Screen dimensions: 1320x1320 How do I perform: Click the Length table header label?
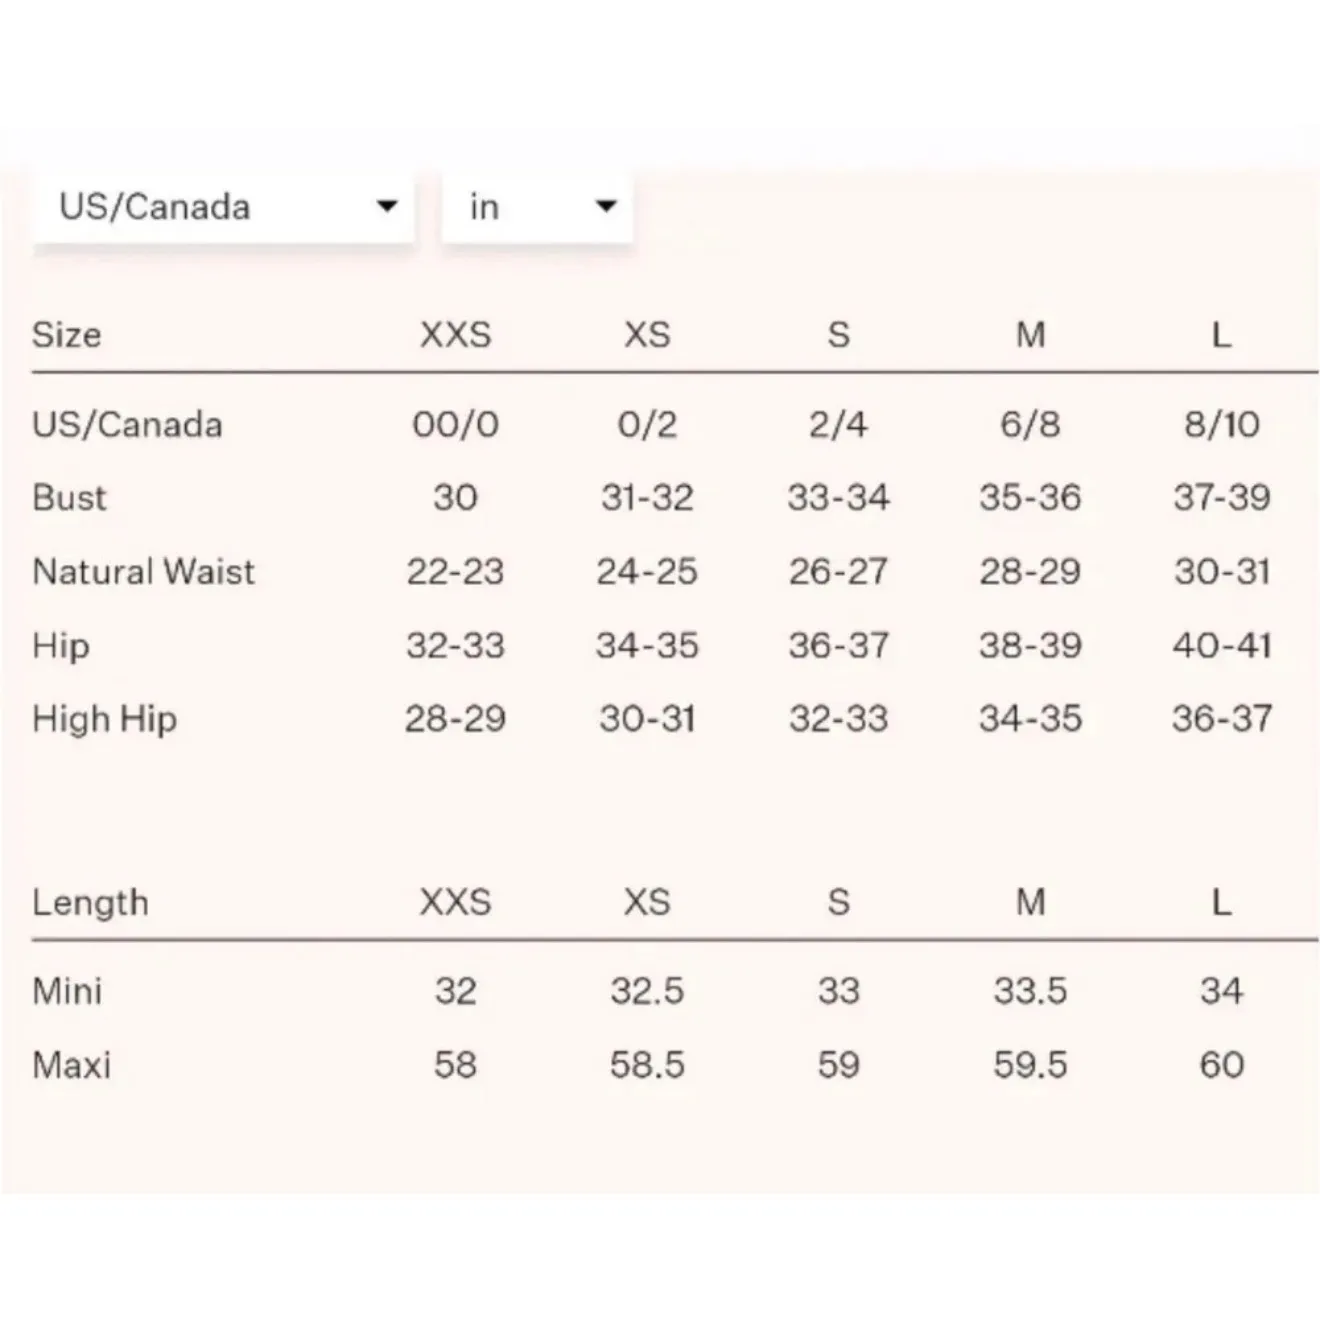[90, 902]
